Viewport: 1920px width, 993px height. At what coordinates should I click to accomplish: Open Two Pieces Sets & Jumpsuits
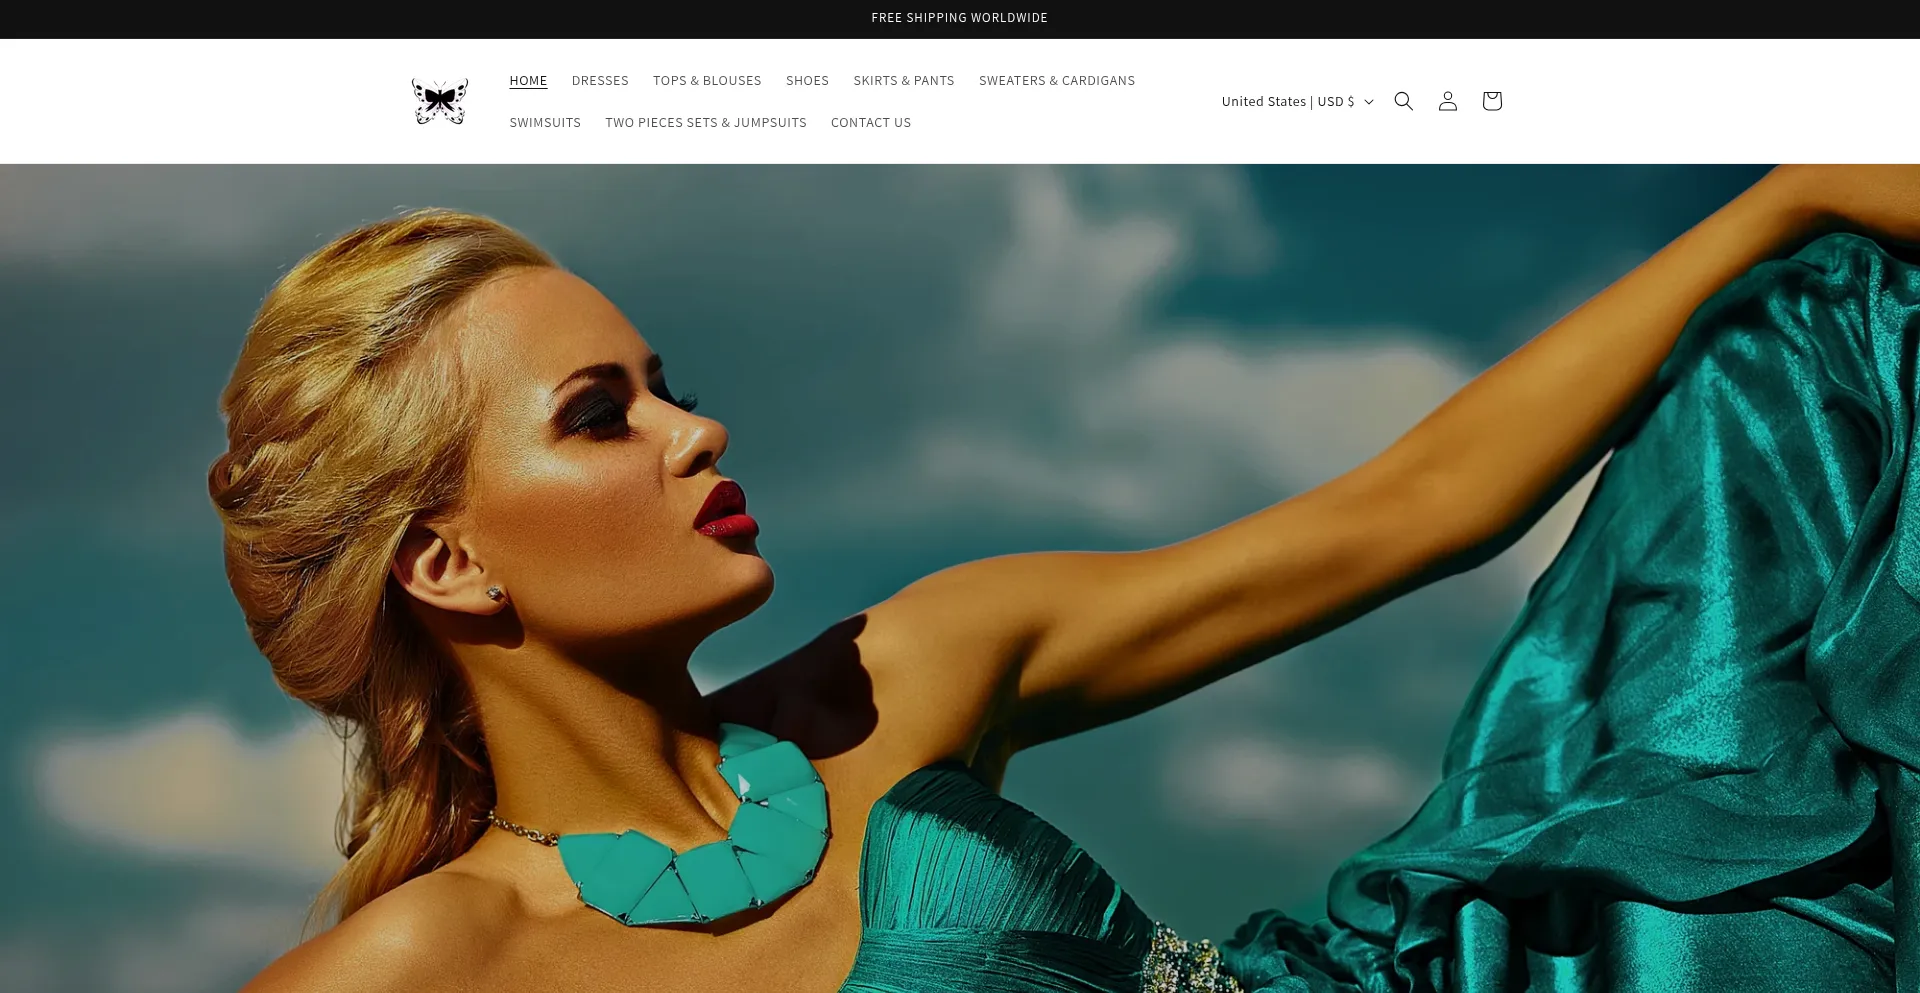706,123
